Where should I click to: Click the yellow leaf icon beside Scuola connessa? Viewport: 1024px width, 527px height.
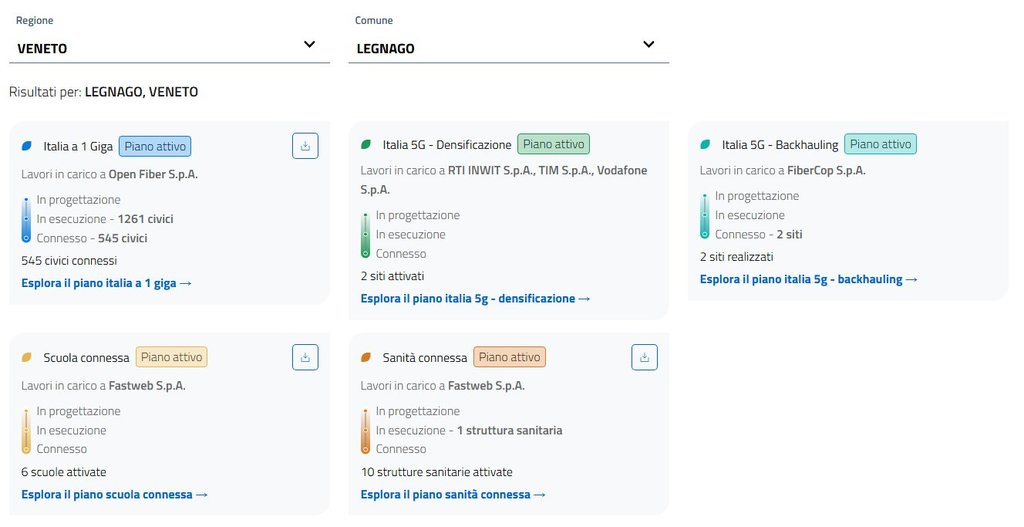click(x=27, y=357)
